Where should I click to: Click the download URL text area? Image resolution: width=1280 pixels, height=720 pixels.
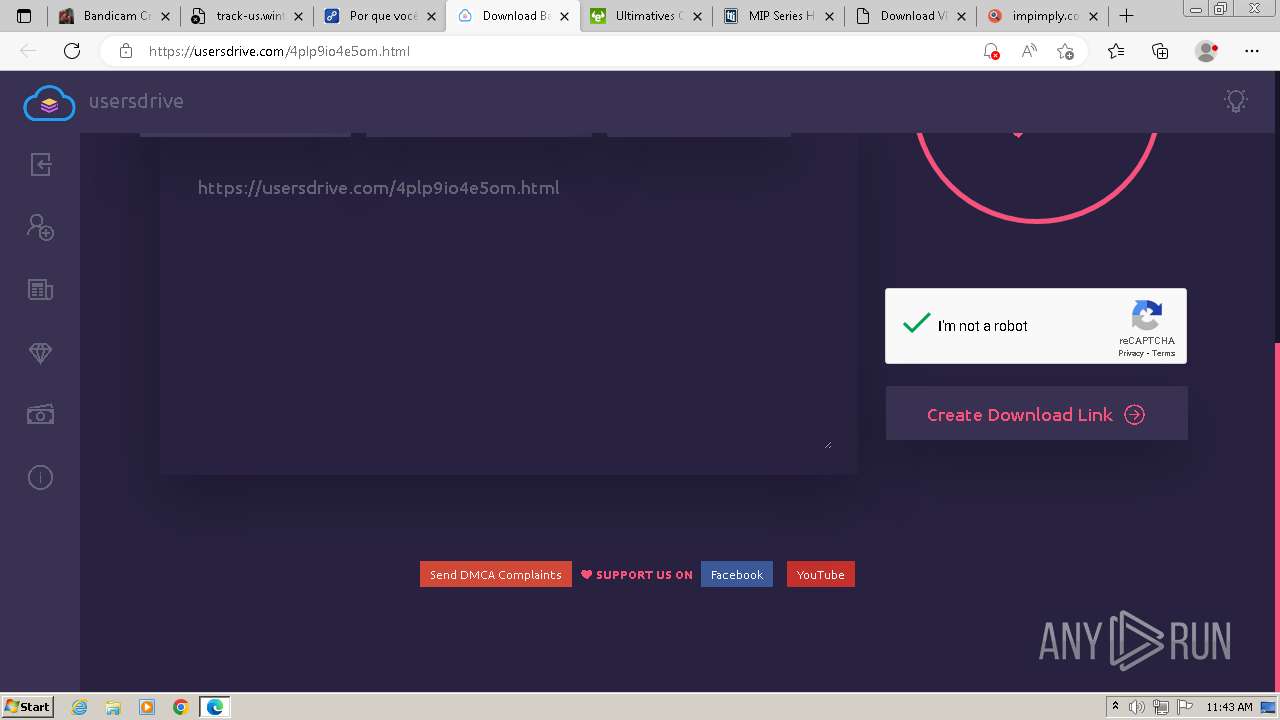coord(508,310)
